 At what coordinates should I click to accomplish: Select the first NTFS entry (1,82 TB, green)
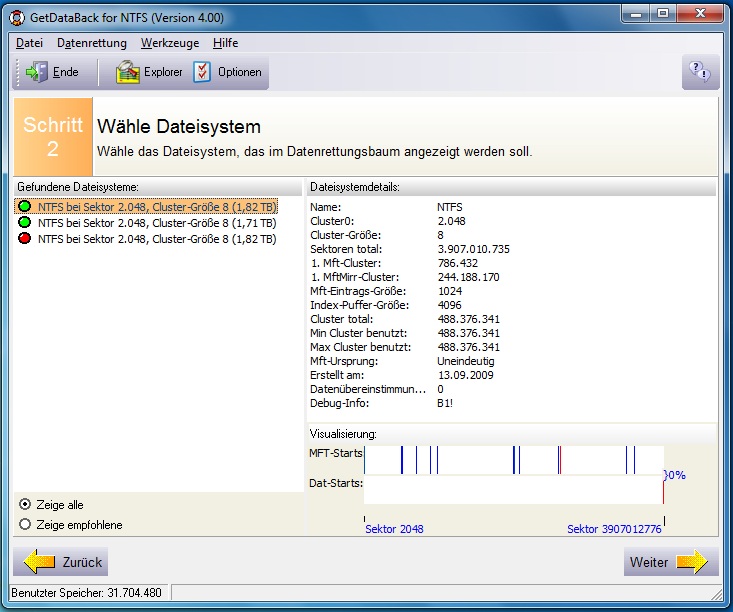147,207
